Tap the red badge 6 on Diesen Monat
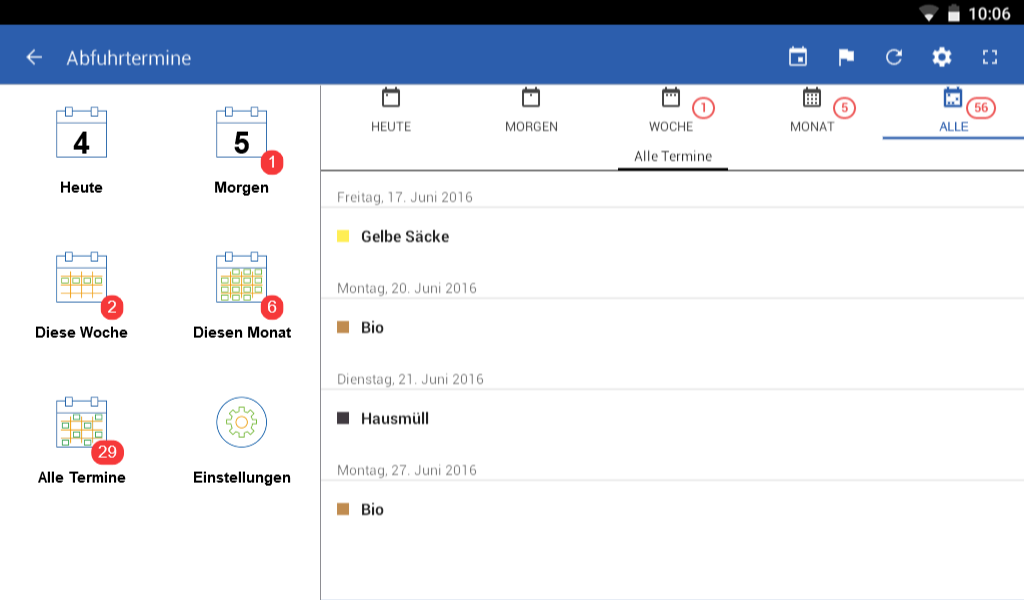 pos(272,308)
